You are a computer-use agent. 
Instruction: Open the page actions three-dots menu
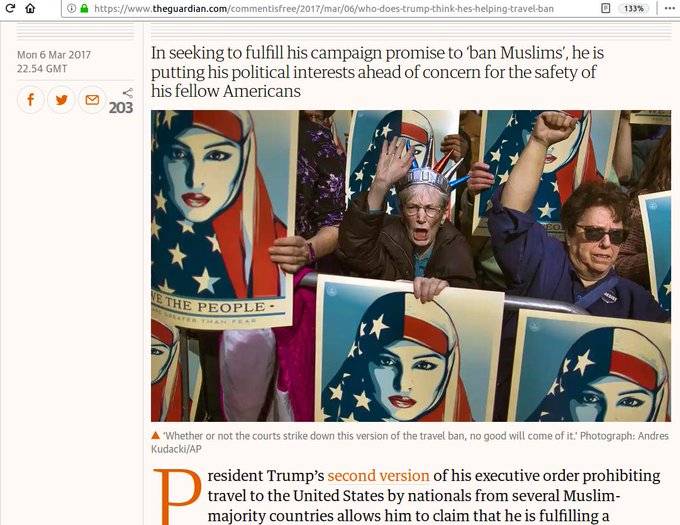click(670, 8)
